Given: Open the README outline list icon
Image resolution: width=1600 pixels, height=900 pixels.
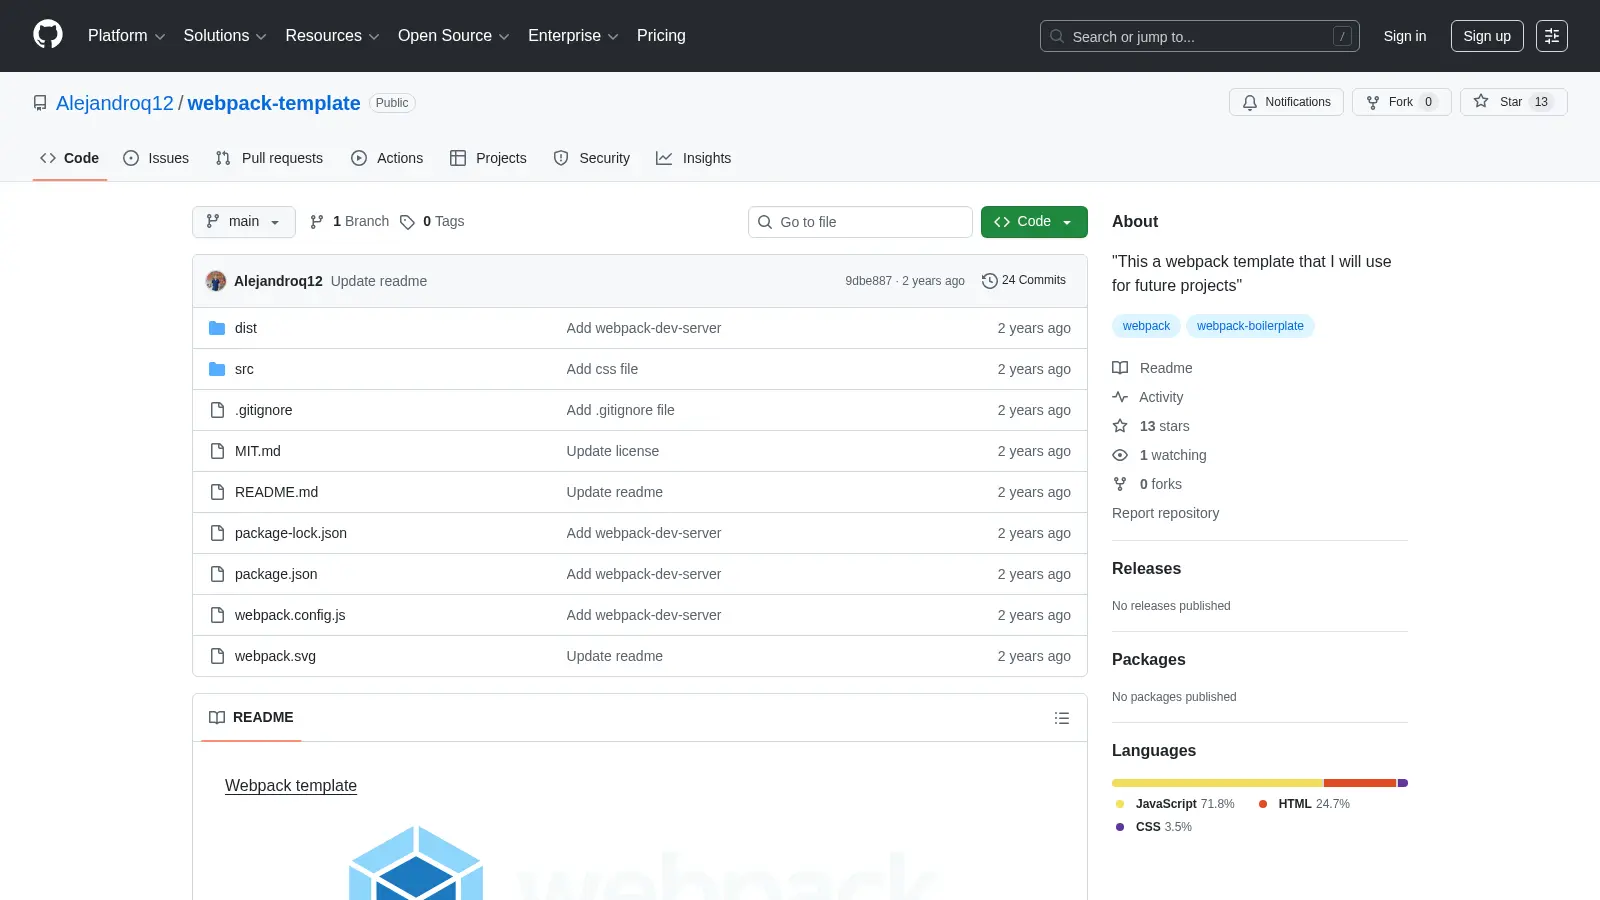Looking at the screenshot, I should click(1062, 718).
